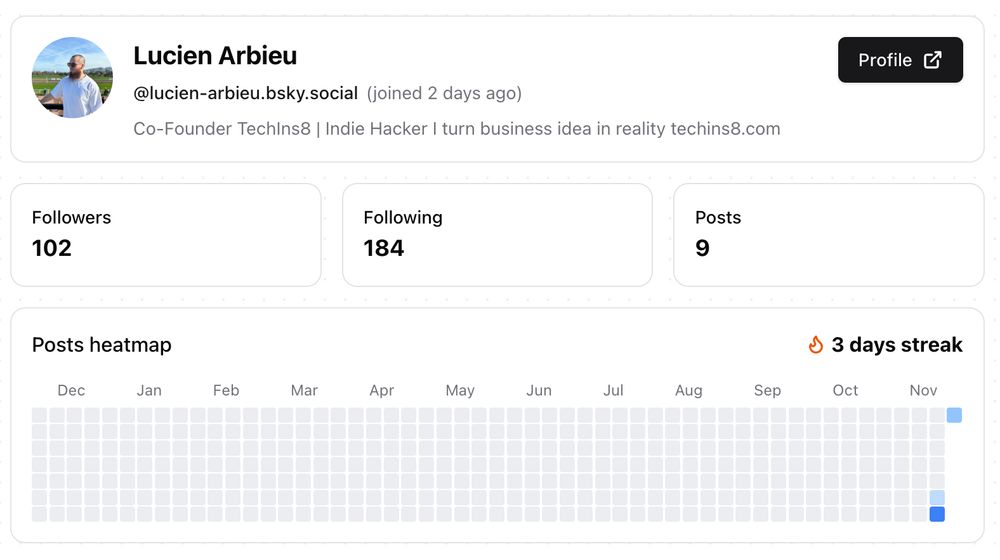1000x560 pixels.
Task: Click the Following count 184
Action: tap(384, 248)
